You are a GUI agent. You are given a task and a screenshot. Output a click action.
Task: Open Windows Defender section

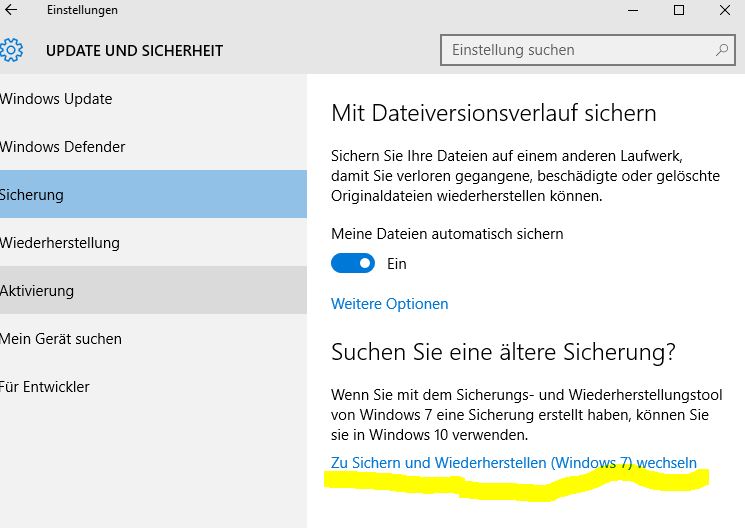pos(153,147)
